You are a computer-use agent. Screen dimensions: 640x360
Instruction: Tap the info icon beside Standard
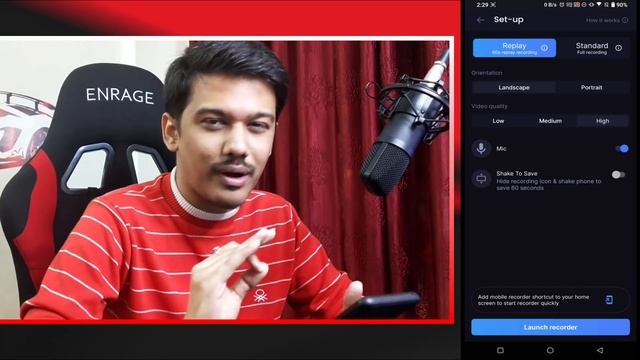pyautogui.click(x=619, y=48)
